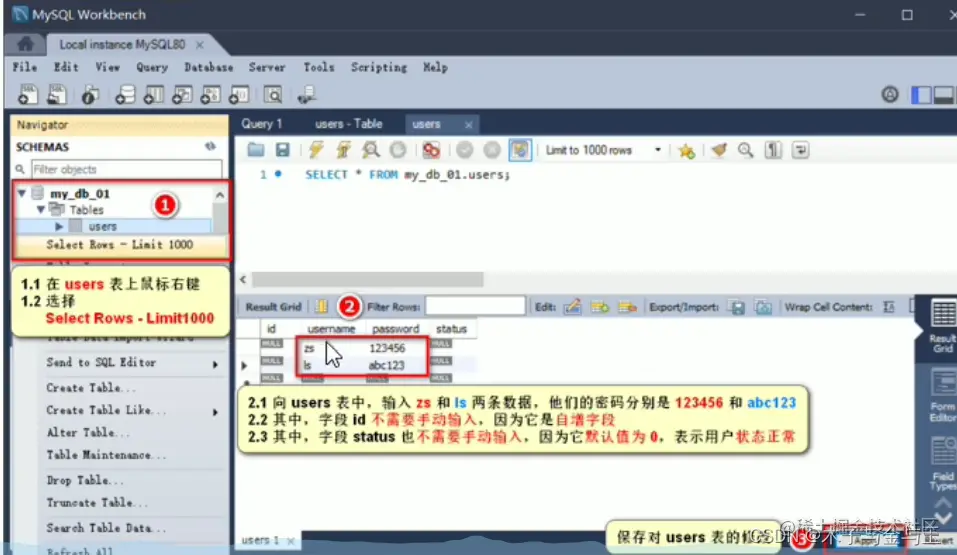
Task: Click the edit current row pencil icon
Action: pyautogui.click(x=572, y=307)
